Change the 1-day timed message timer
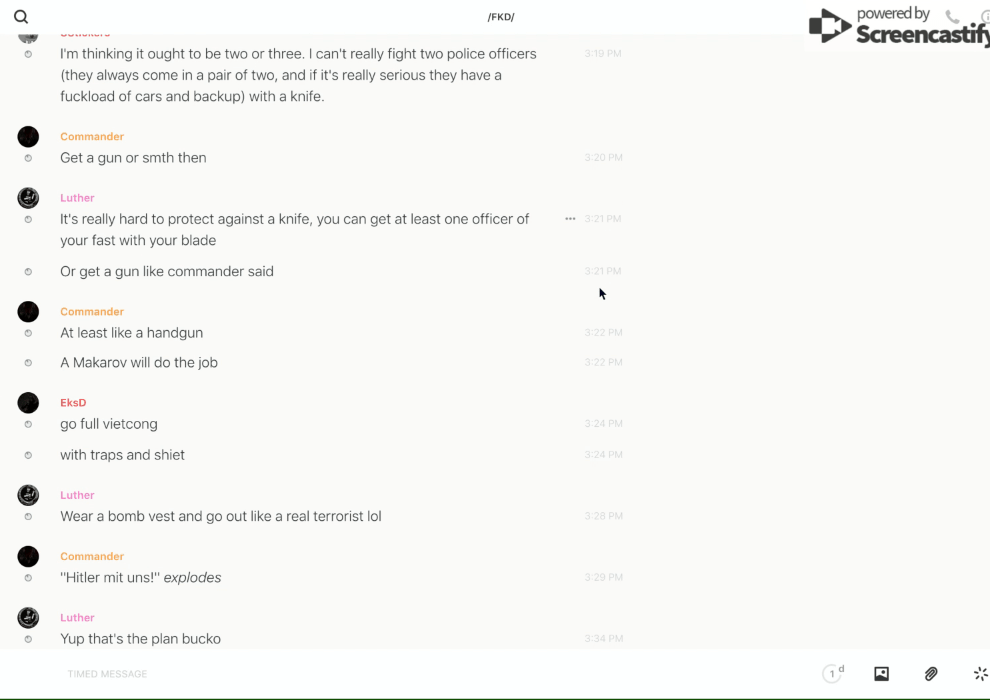990x700 pixels. click(x=833, y=674)
